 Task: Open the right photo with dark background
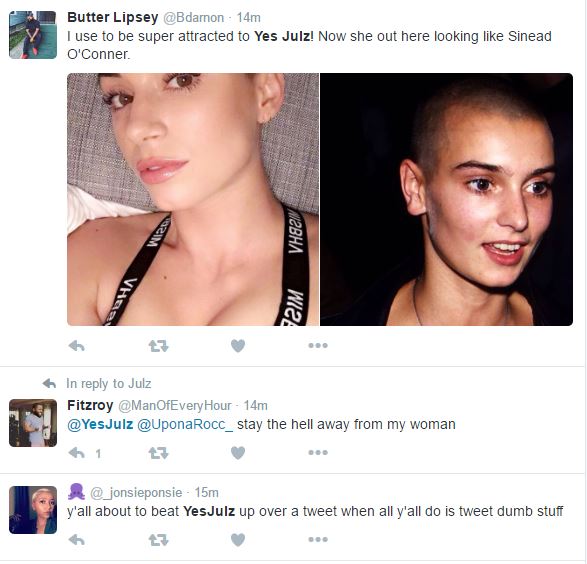(x=446, y=199)
